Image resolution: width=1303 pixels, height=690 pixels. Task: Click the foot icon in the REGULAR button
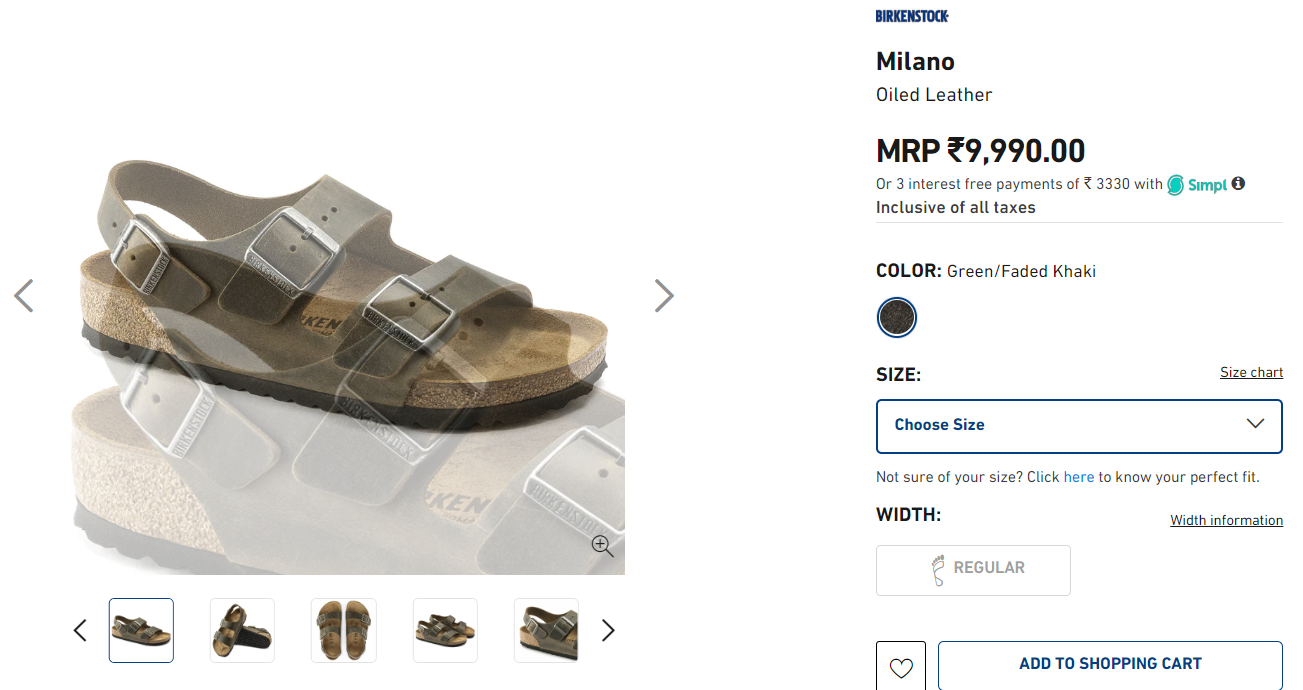[940, 570]
